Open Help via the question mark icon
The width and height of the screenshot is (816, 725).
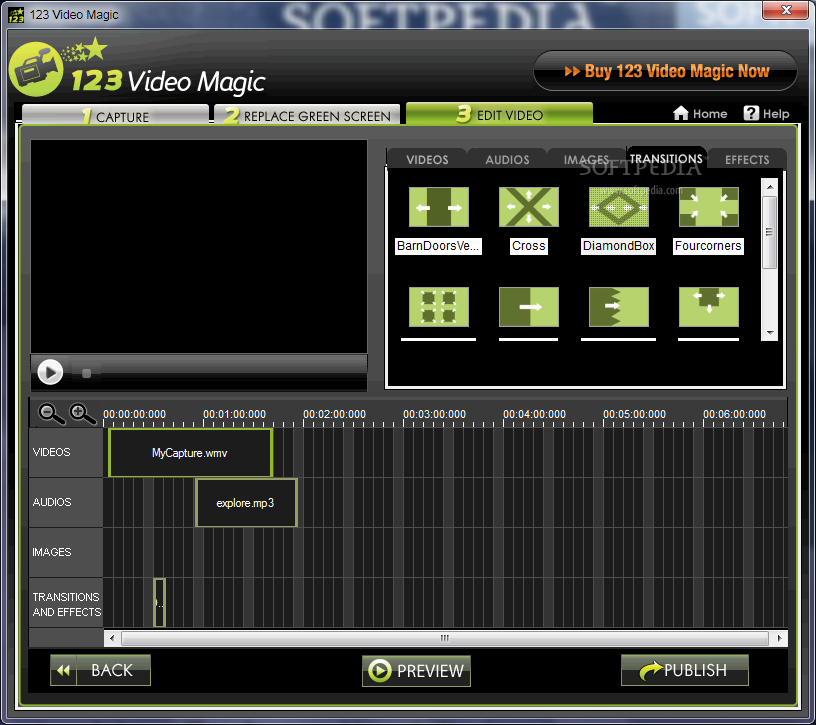click(x=751, y=113)
